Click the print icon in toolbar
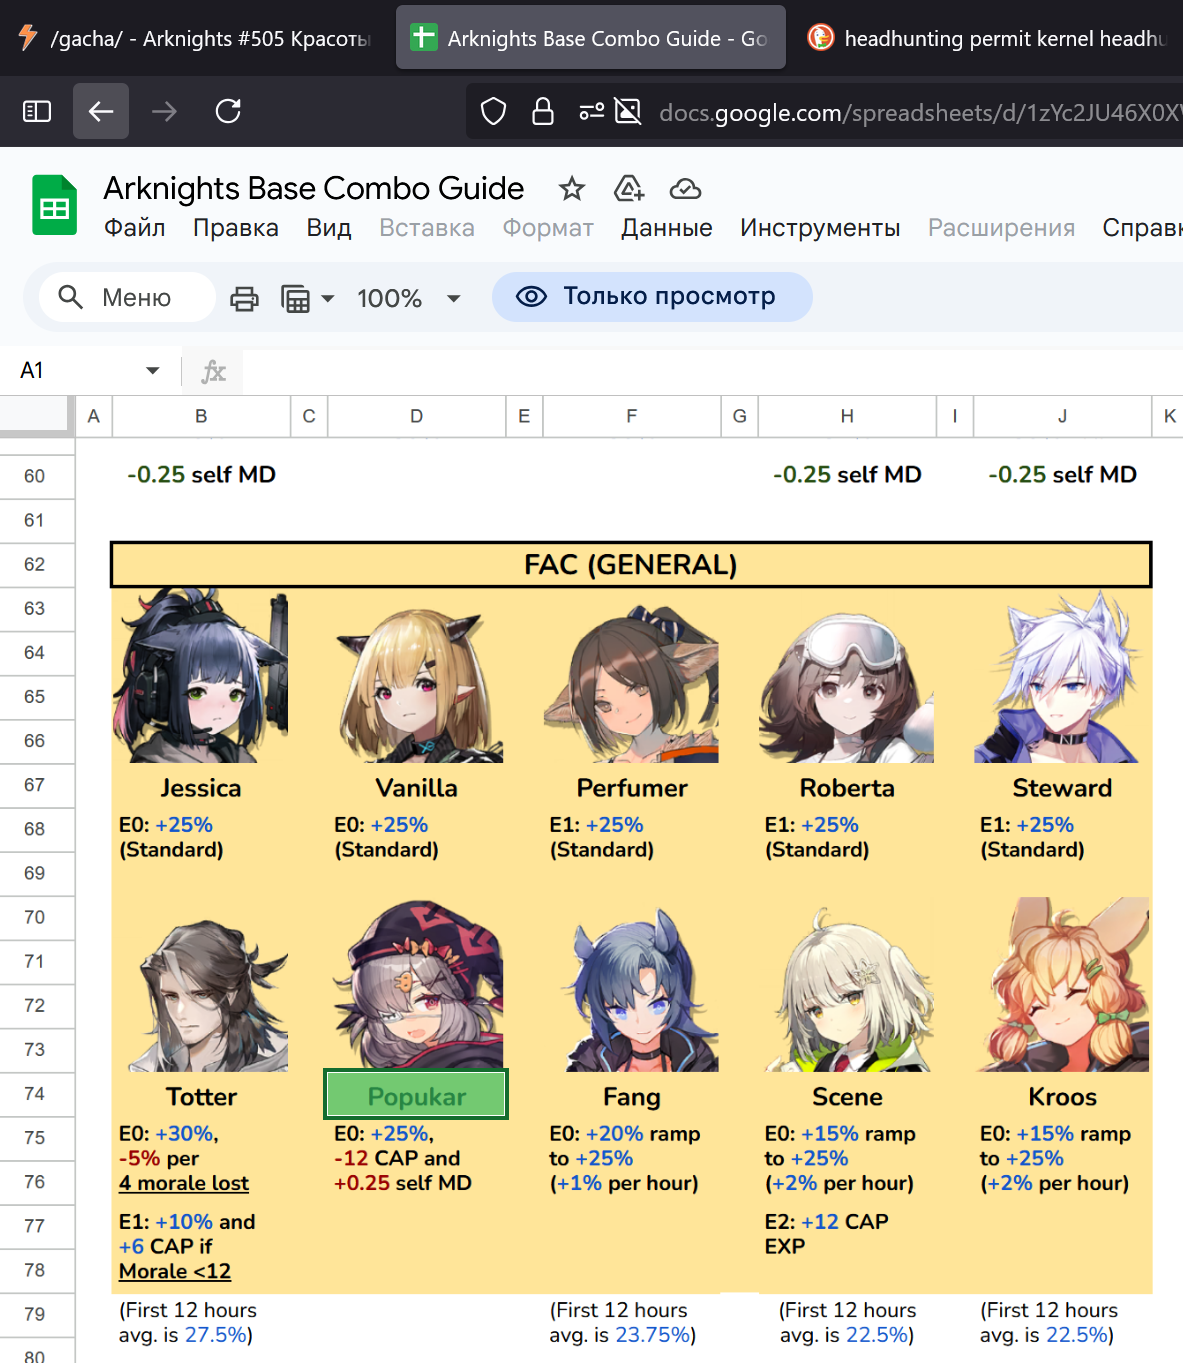 pos(244,298)
